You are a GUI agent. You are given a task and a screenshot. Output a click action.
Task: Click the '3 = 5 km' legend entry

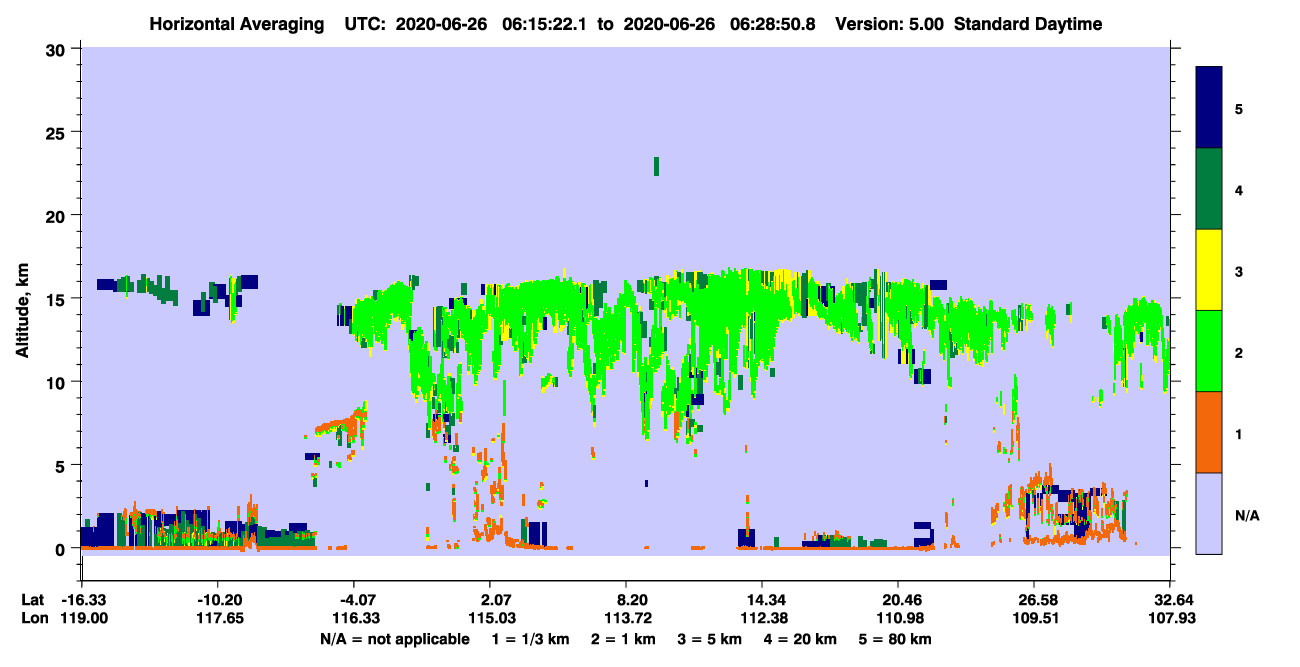(711, 640)
